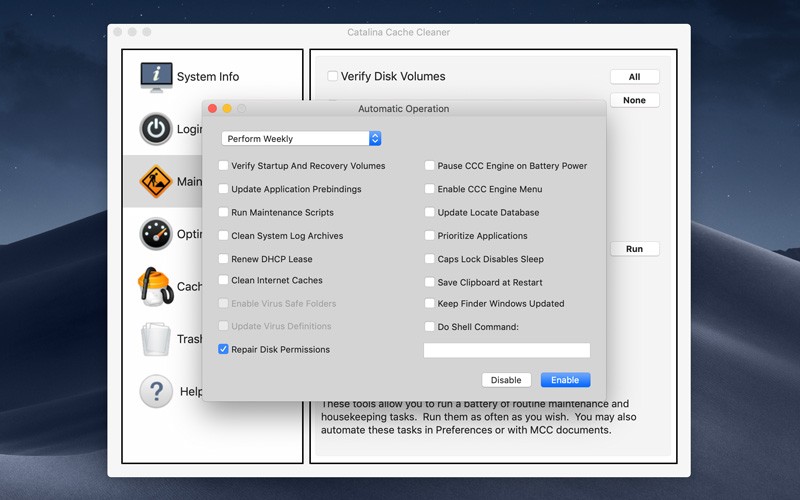Enable Pause CCC Engine on Battery Power
This screenshot has height=500, width=800.
(430, 165)
